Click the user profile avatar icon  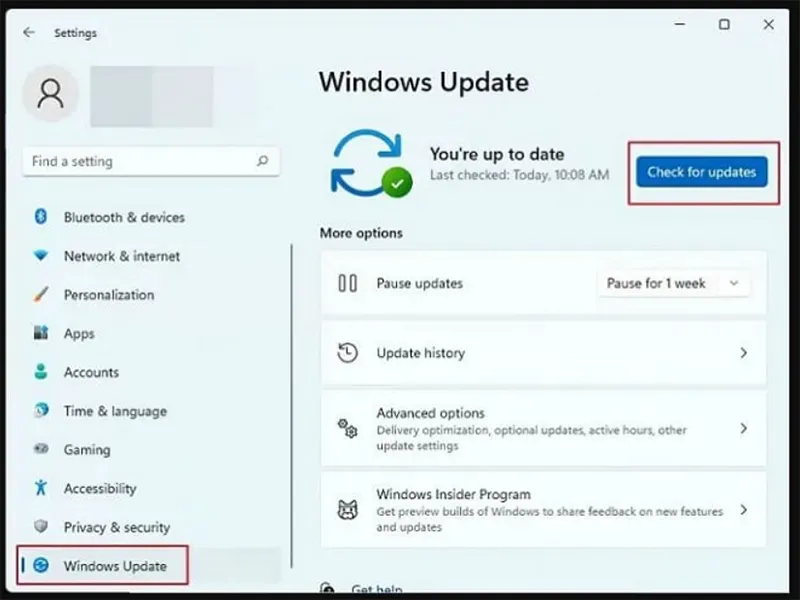click(51, 93)
